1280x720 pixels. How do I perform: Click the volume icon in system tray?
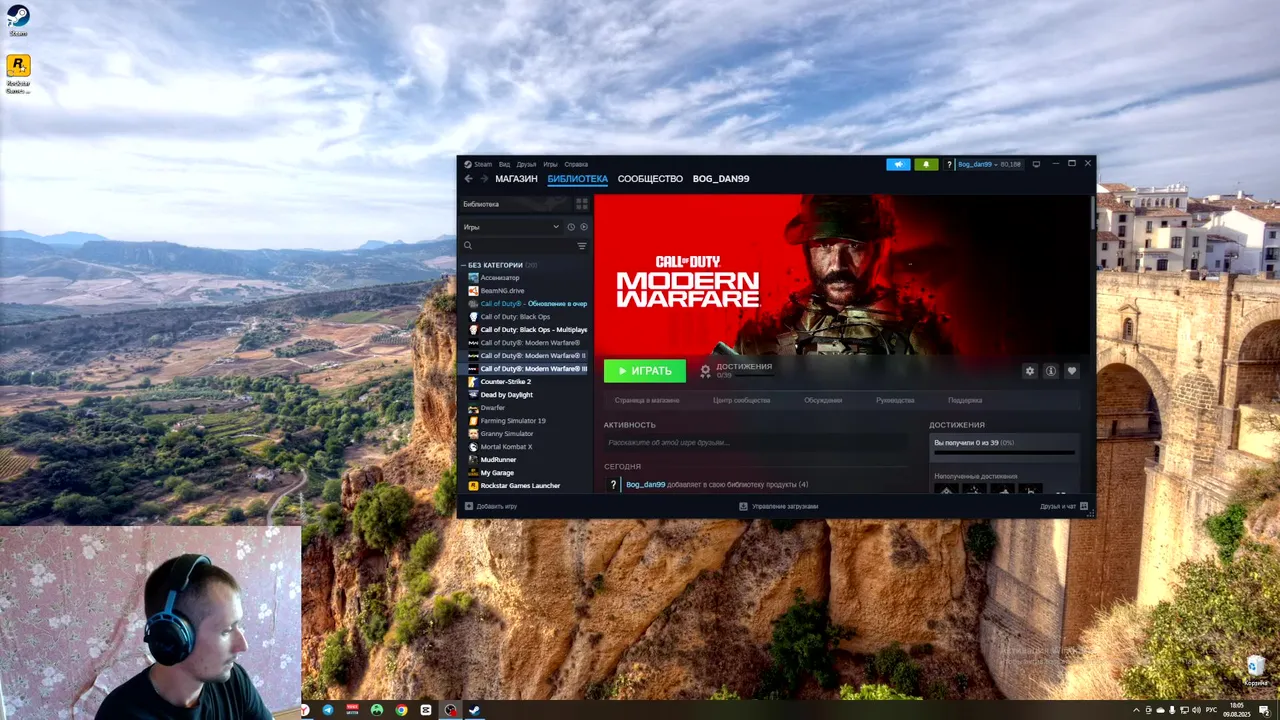pos(1195,710)
